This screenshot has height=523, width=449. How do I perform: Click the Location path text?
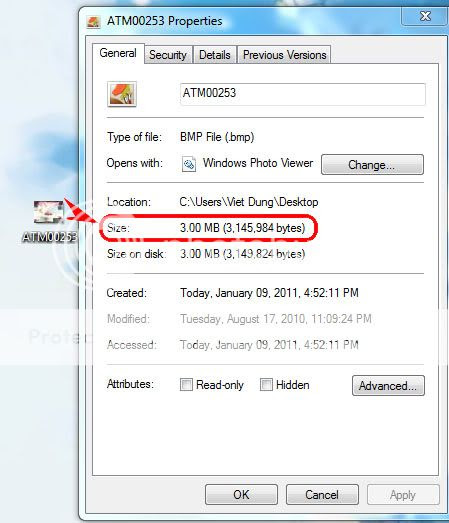click(x=249, y=202)
